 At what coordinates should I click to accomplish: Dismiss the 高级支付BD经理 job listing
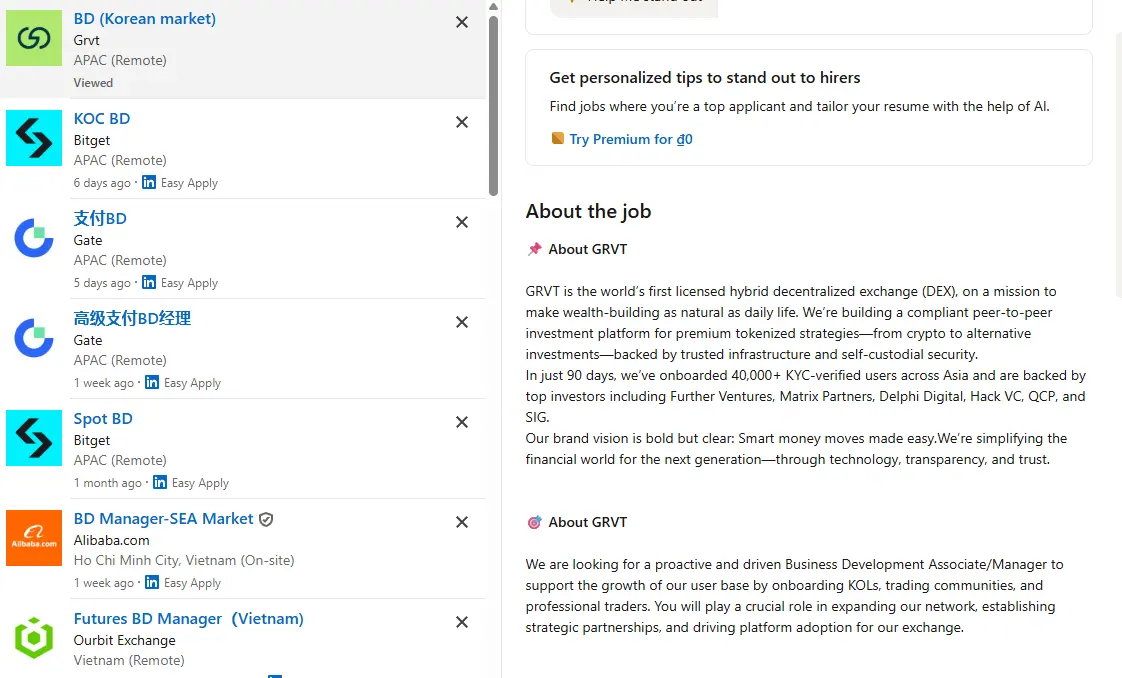click(462, 322)
